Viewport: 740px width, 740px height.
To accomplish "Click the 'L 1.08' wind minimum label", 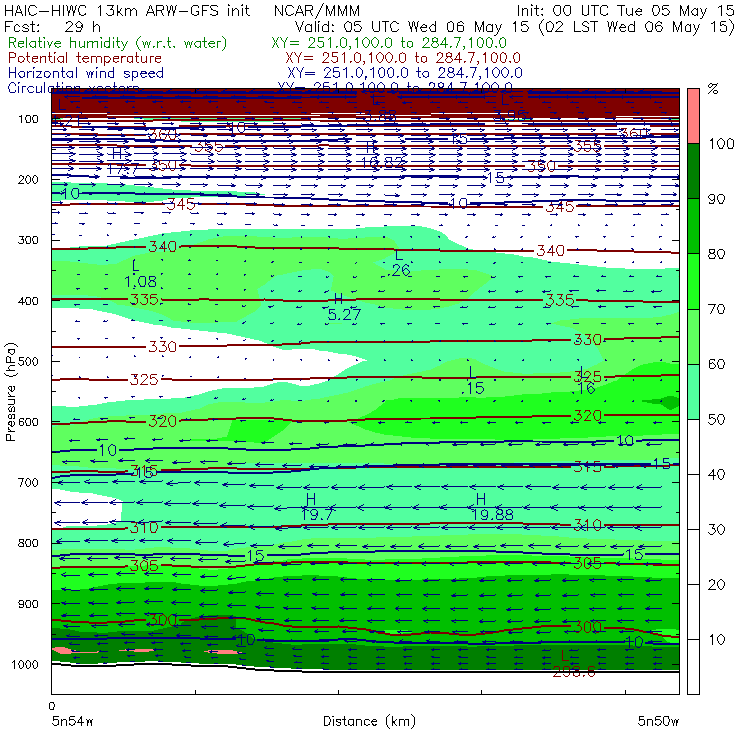I will click(x=140, y=274).
